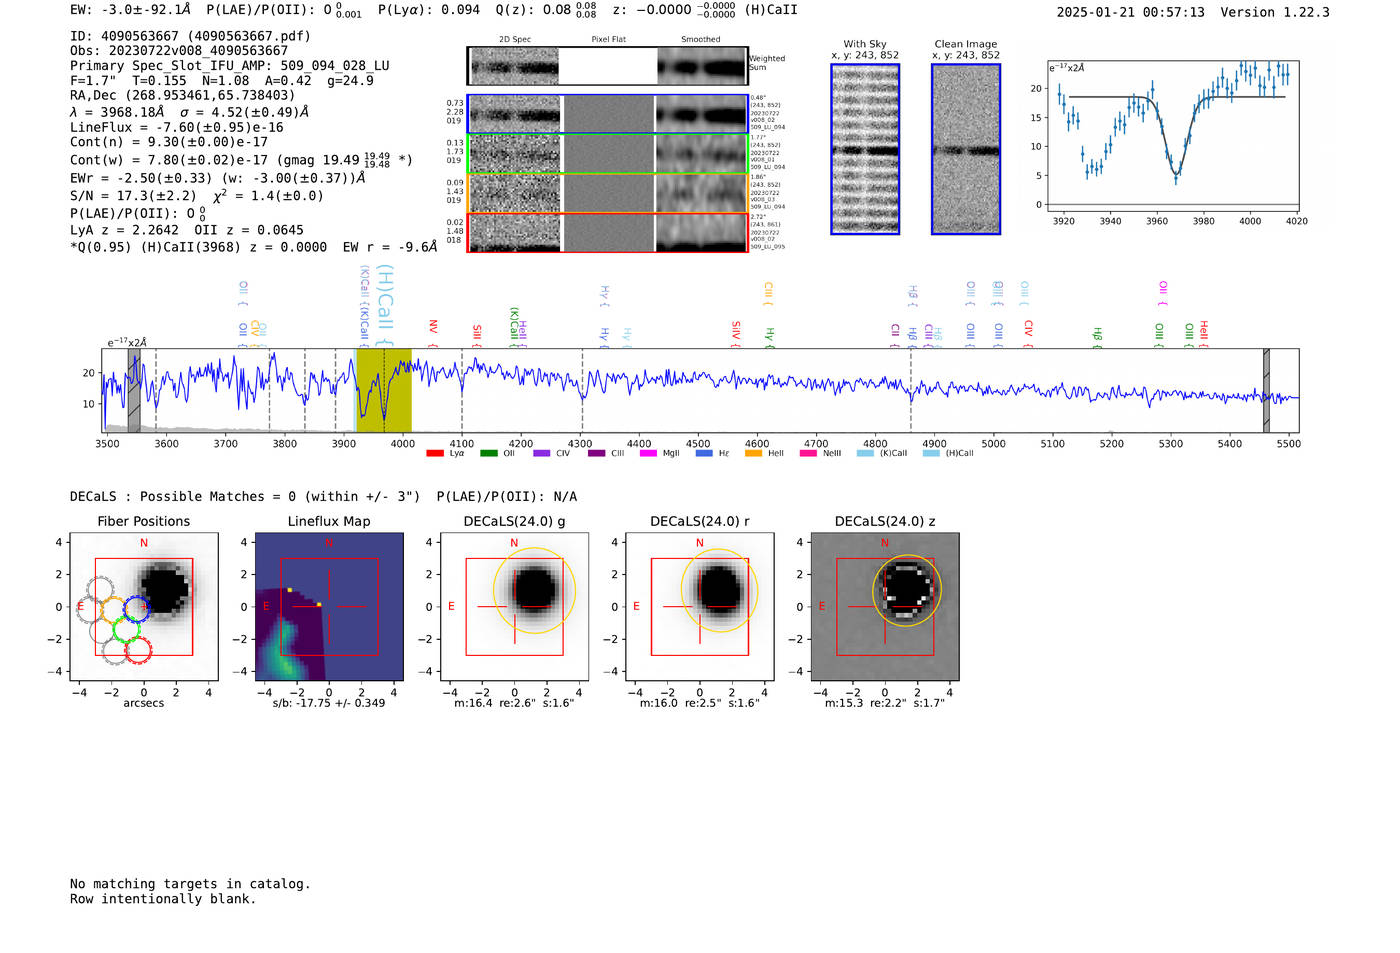Click the Weighted Sum smoothed panel
The image size is (1400, 953).
pos(702,66)
